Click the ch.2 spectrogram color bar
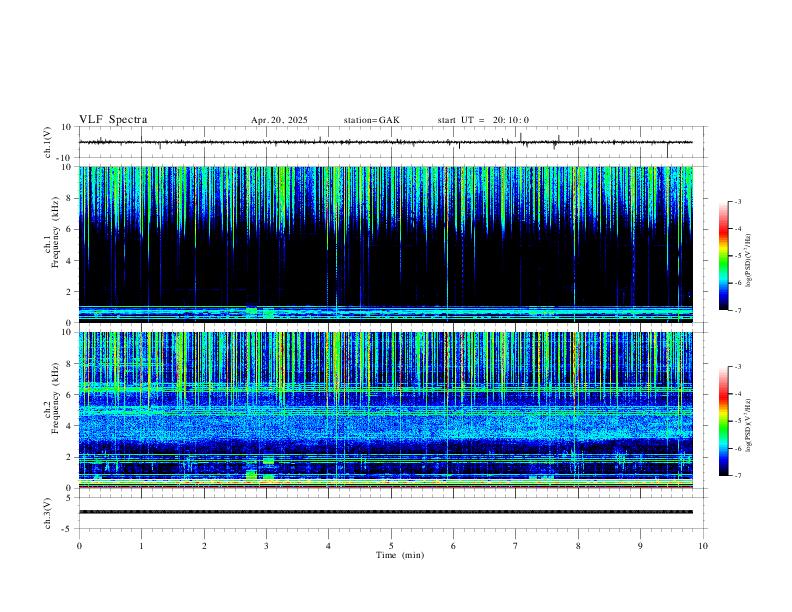 tap(723, 421)
